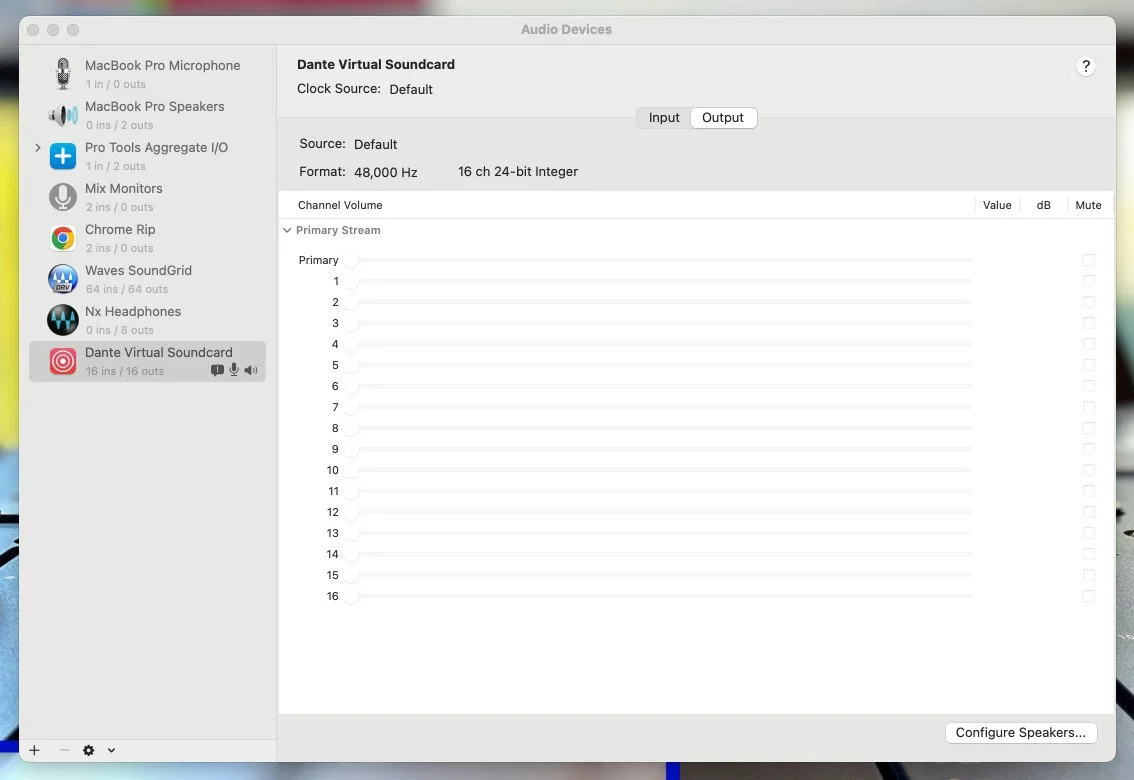Click the '16 ins / 16 outs' text

(x=124, y=371)
